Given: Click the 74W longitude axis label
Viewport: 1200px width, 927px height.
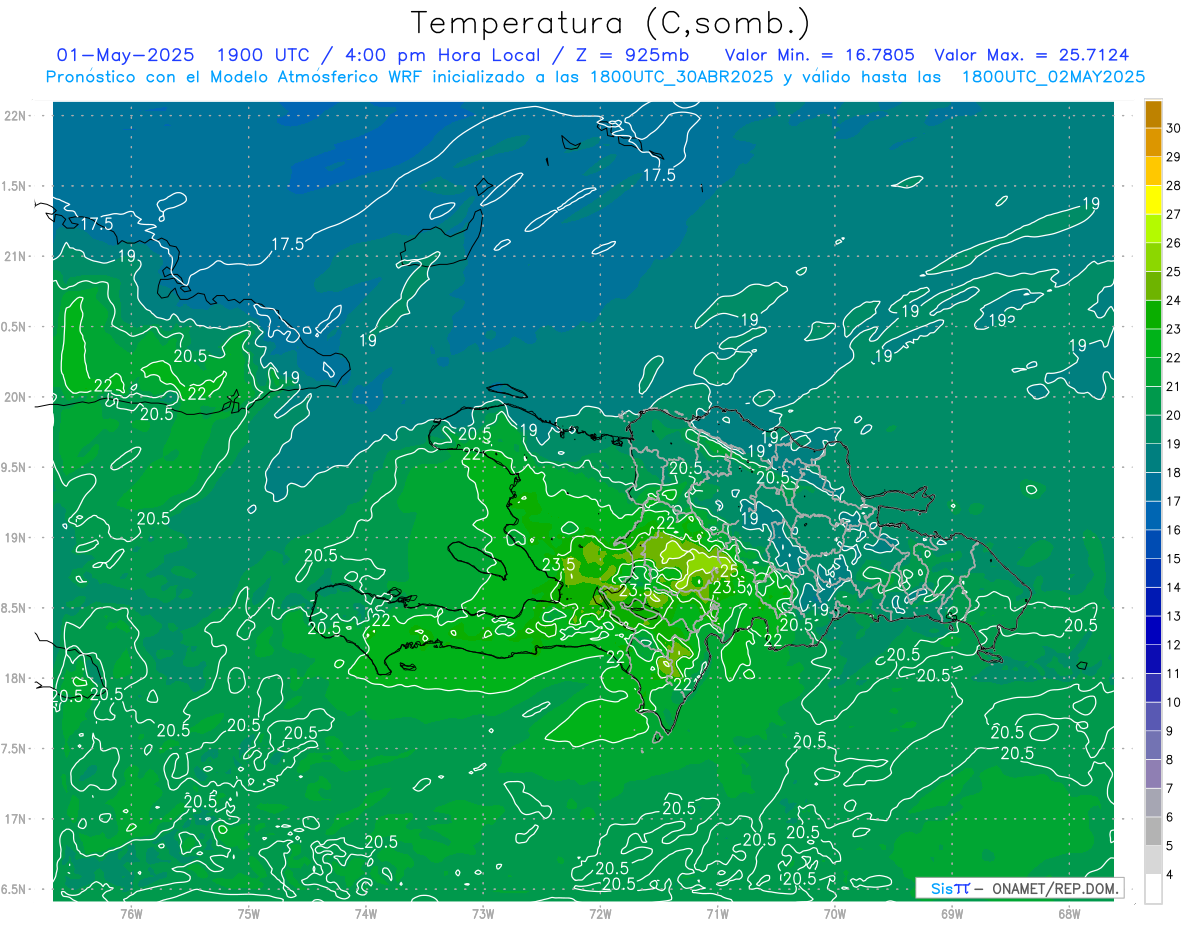Looking at the screenshot, I should click(x=366, y=914).
